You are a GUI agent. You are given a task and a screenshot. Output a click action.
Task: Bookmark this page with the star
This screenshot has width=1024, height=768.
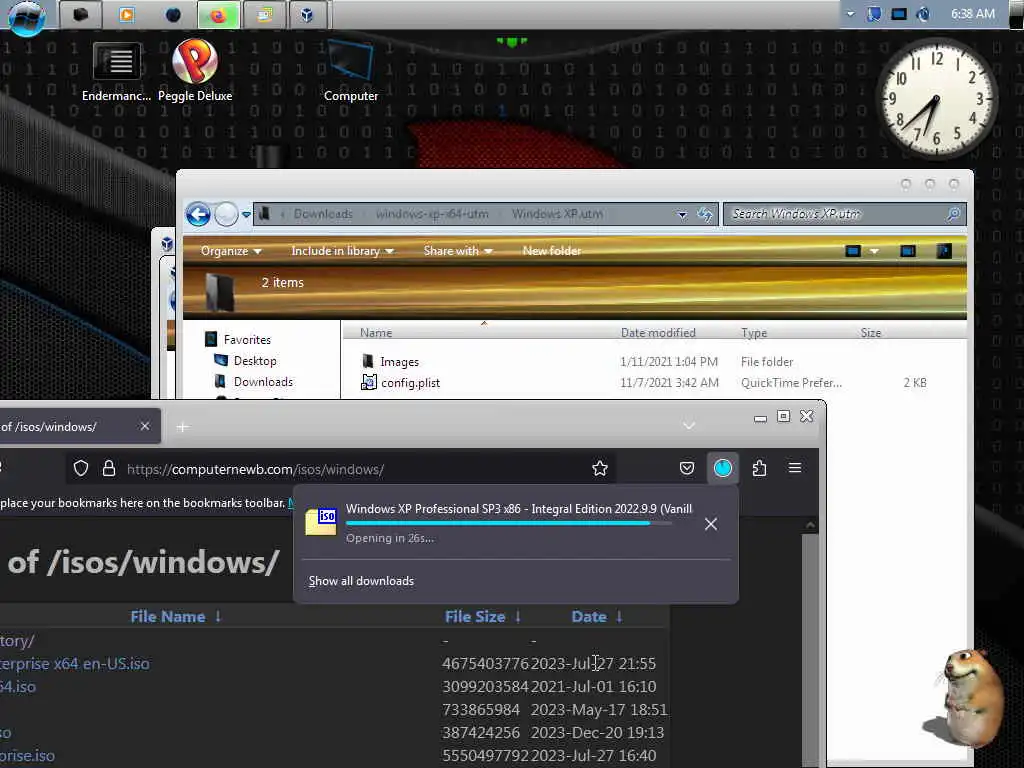coord(600,468)
